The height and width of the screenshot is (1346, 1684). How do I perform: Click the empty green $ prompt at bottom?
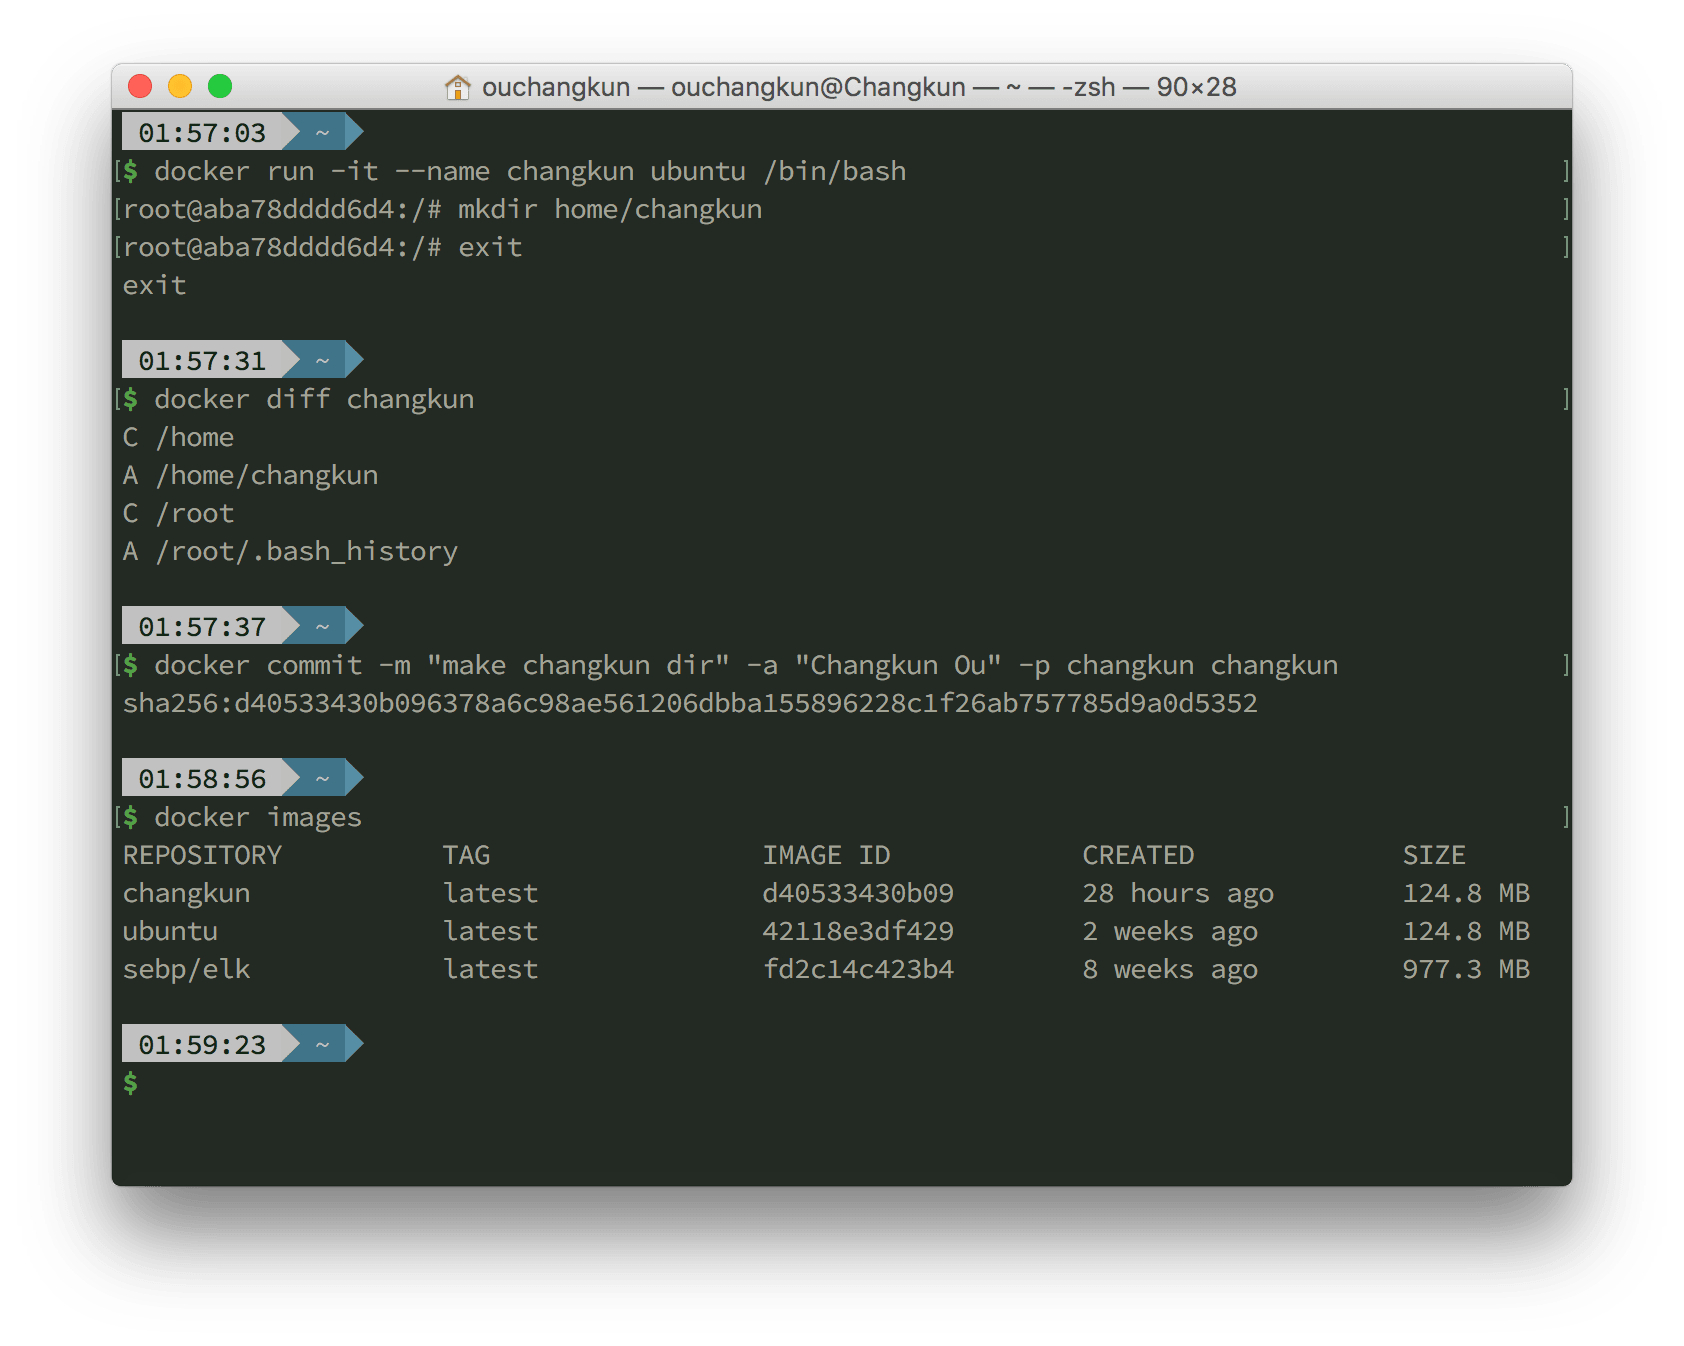coord(131,1083)
